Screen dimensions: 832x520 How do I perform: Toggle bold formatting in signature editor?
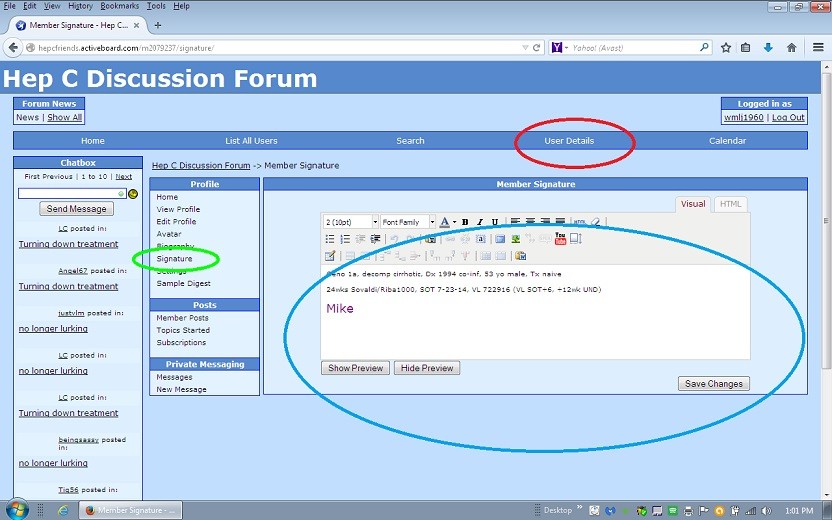point(465,222)
